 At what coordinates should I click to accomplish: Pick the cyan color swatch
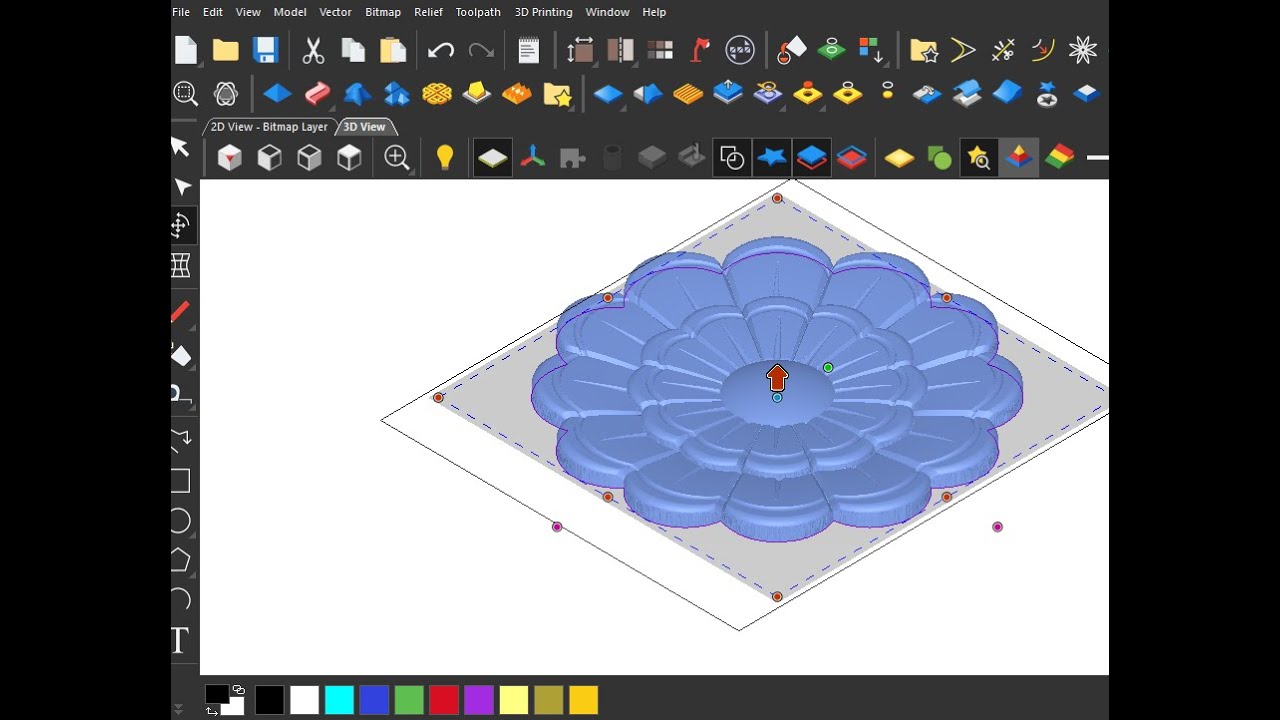click(x=339, y=700)
